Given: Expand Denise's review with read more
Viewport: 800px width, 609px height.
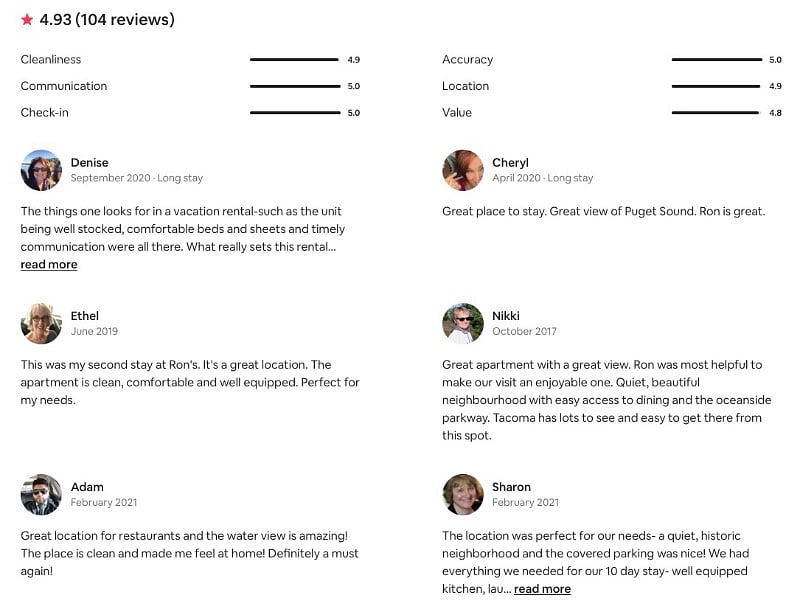Looking at the screenshot, I should tap(49, 265).
